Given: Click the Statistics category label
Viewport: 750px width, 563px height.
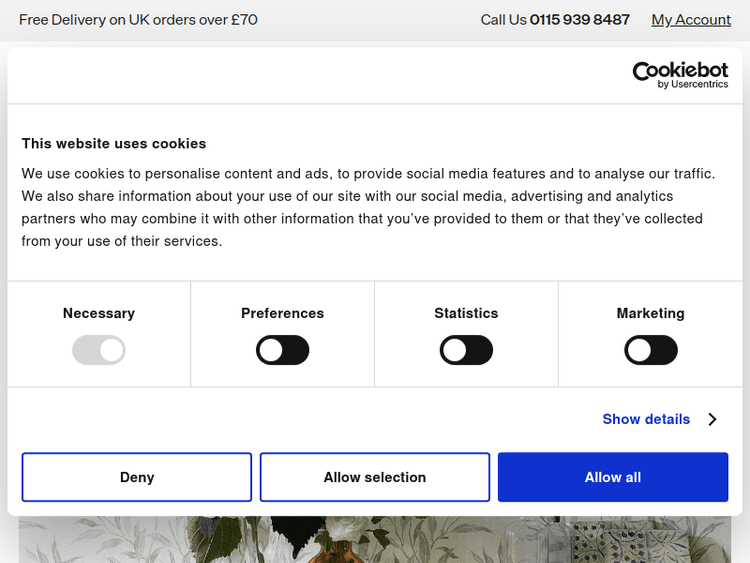Looking at the screenshot, I should coord(466,313).
